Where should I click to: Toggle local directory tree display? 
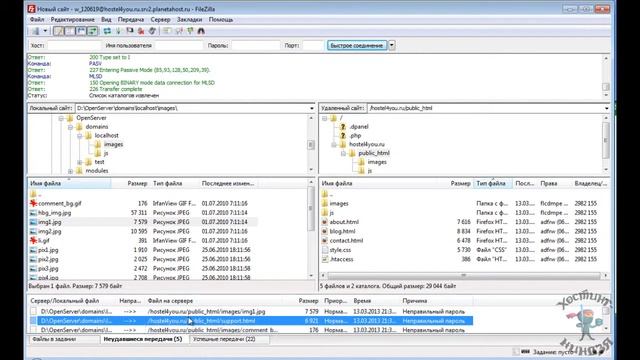(70, 31)
